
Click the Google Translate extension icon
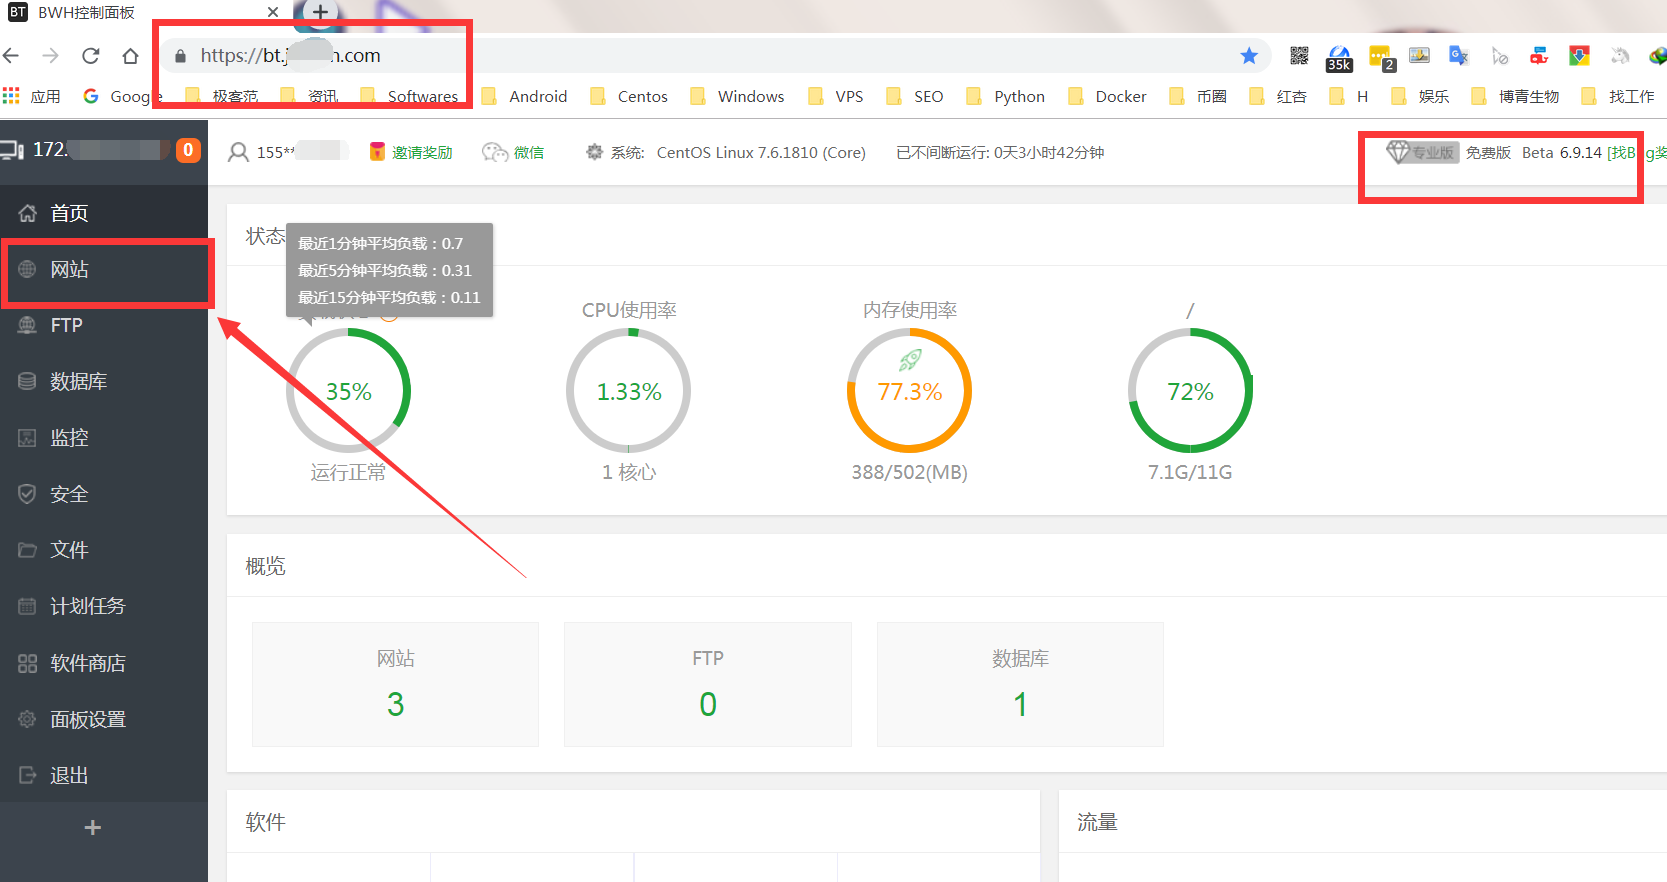coord(1459,55)
